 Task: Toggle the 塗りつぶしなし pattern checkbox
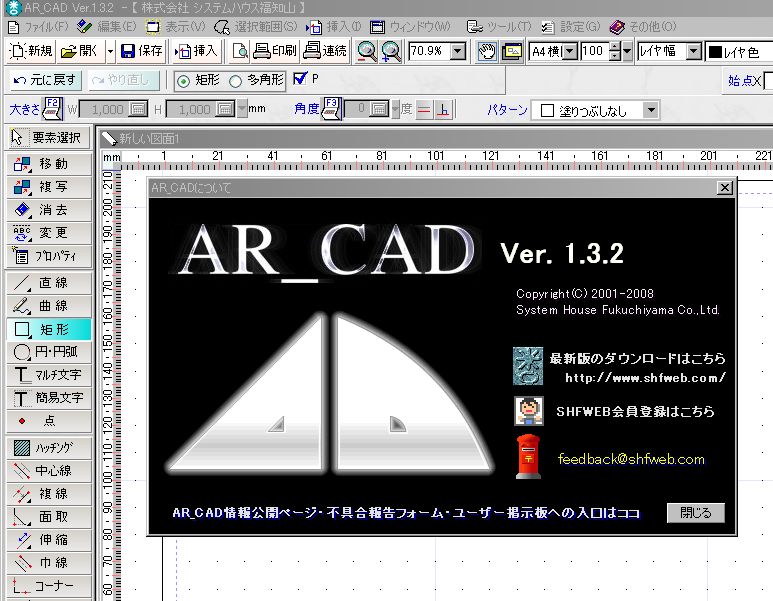[x=547, y=110]
